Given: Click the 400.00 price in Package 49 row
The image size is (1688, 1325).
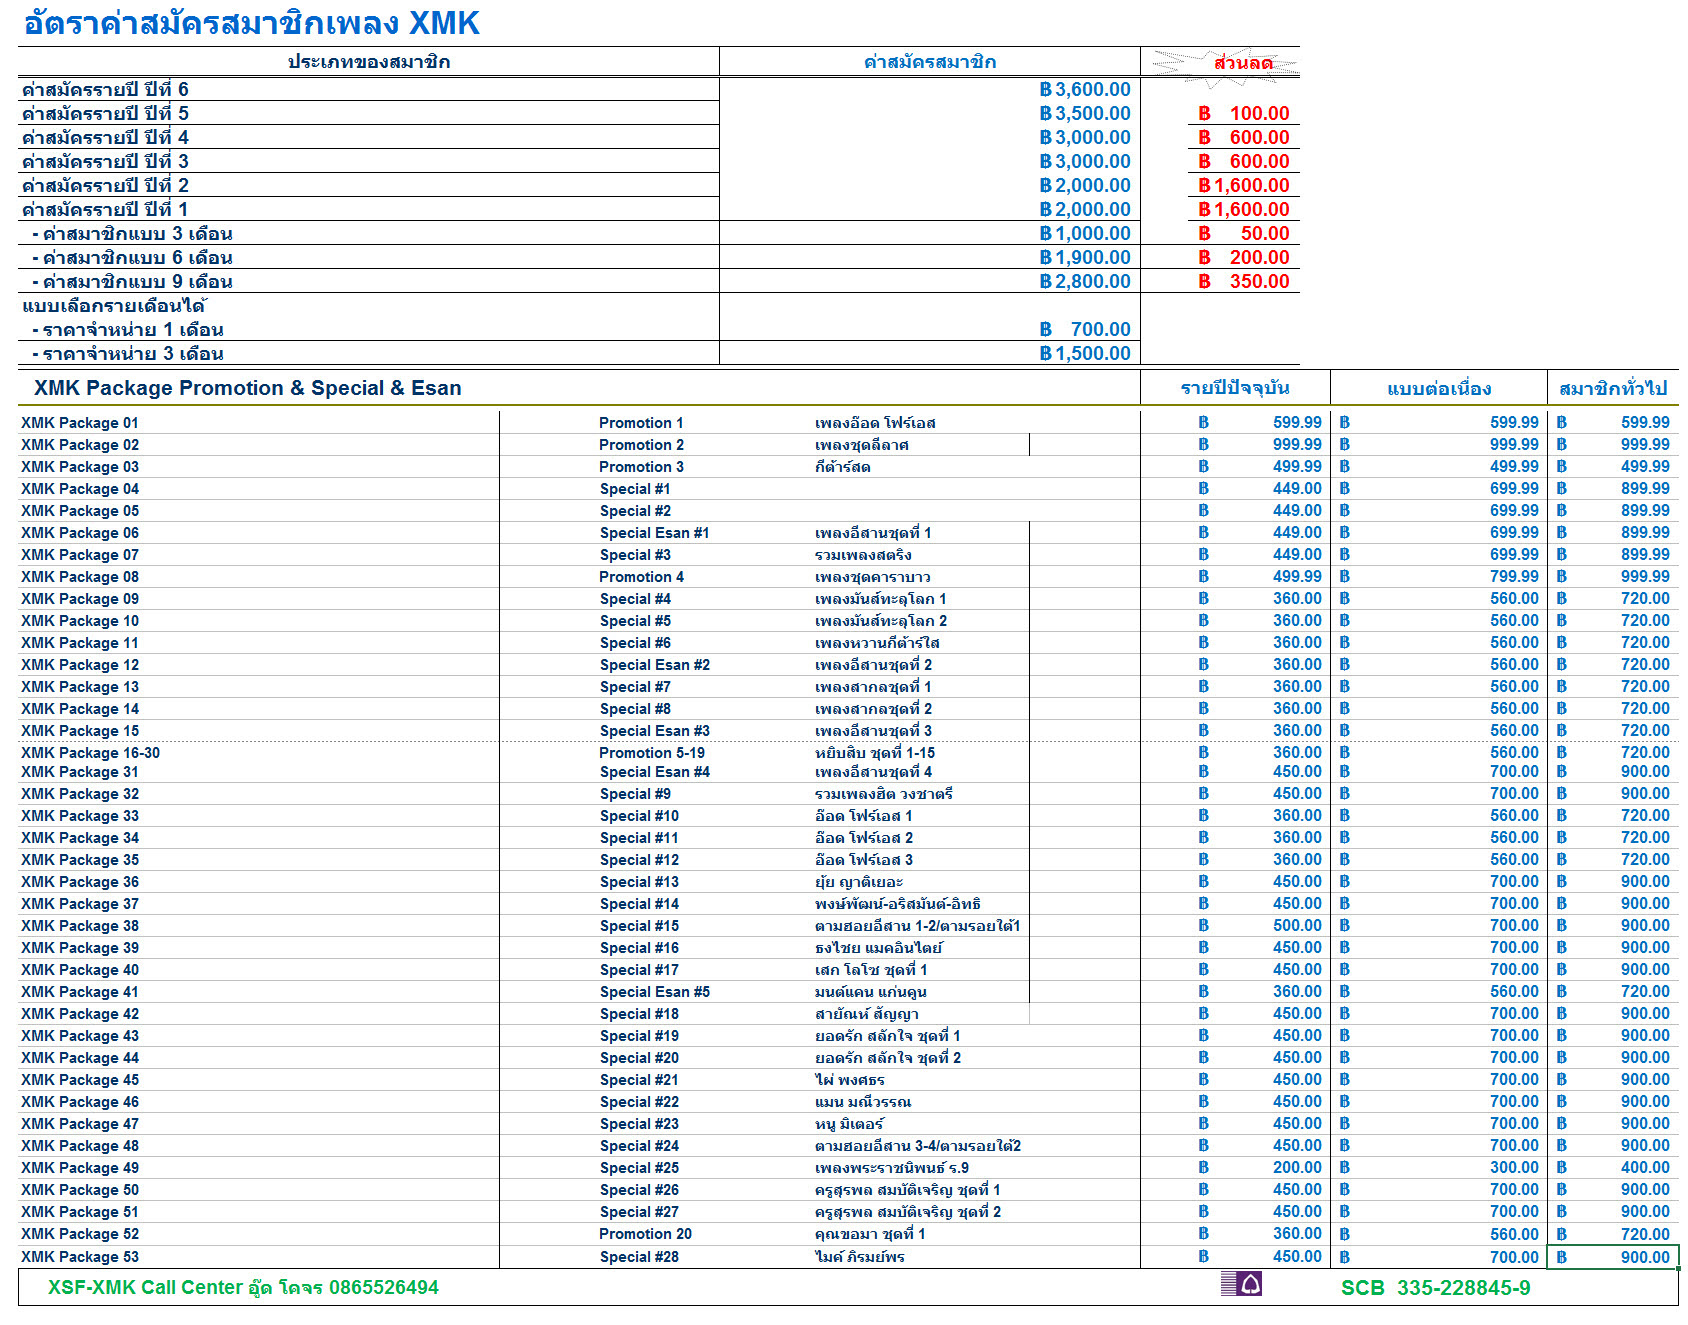Looking at the screenshot, I should tap(1645, 1168).
